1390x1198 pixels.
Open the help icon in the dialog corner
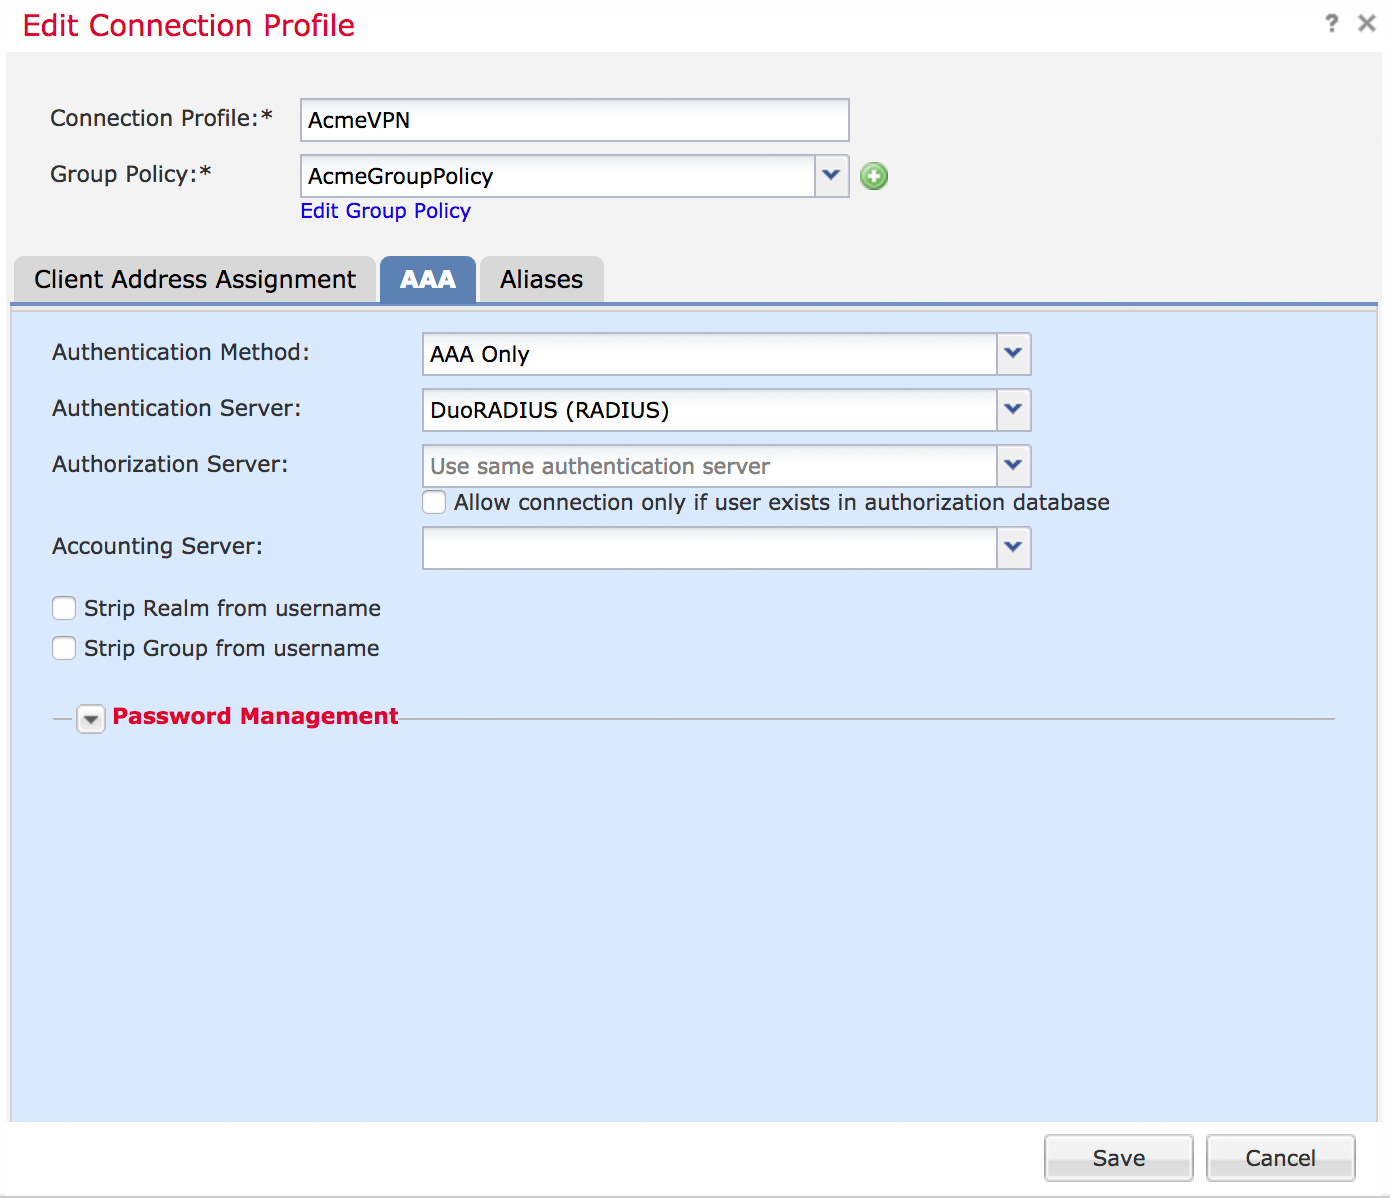(x=1332, y=22)
